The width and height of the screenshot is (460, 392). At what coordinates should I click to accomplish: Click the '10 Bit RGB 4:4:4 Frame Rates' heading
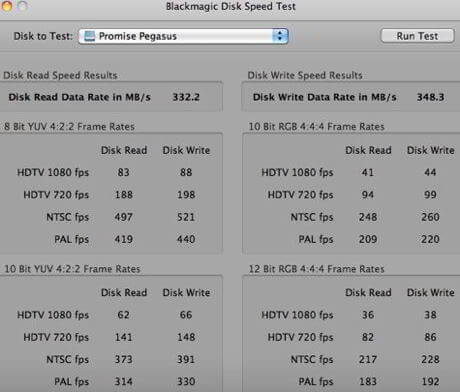[316, 127]
